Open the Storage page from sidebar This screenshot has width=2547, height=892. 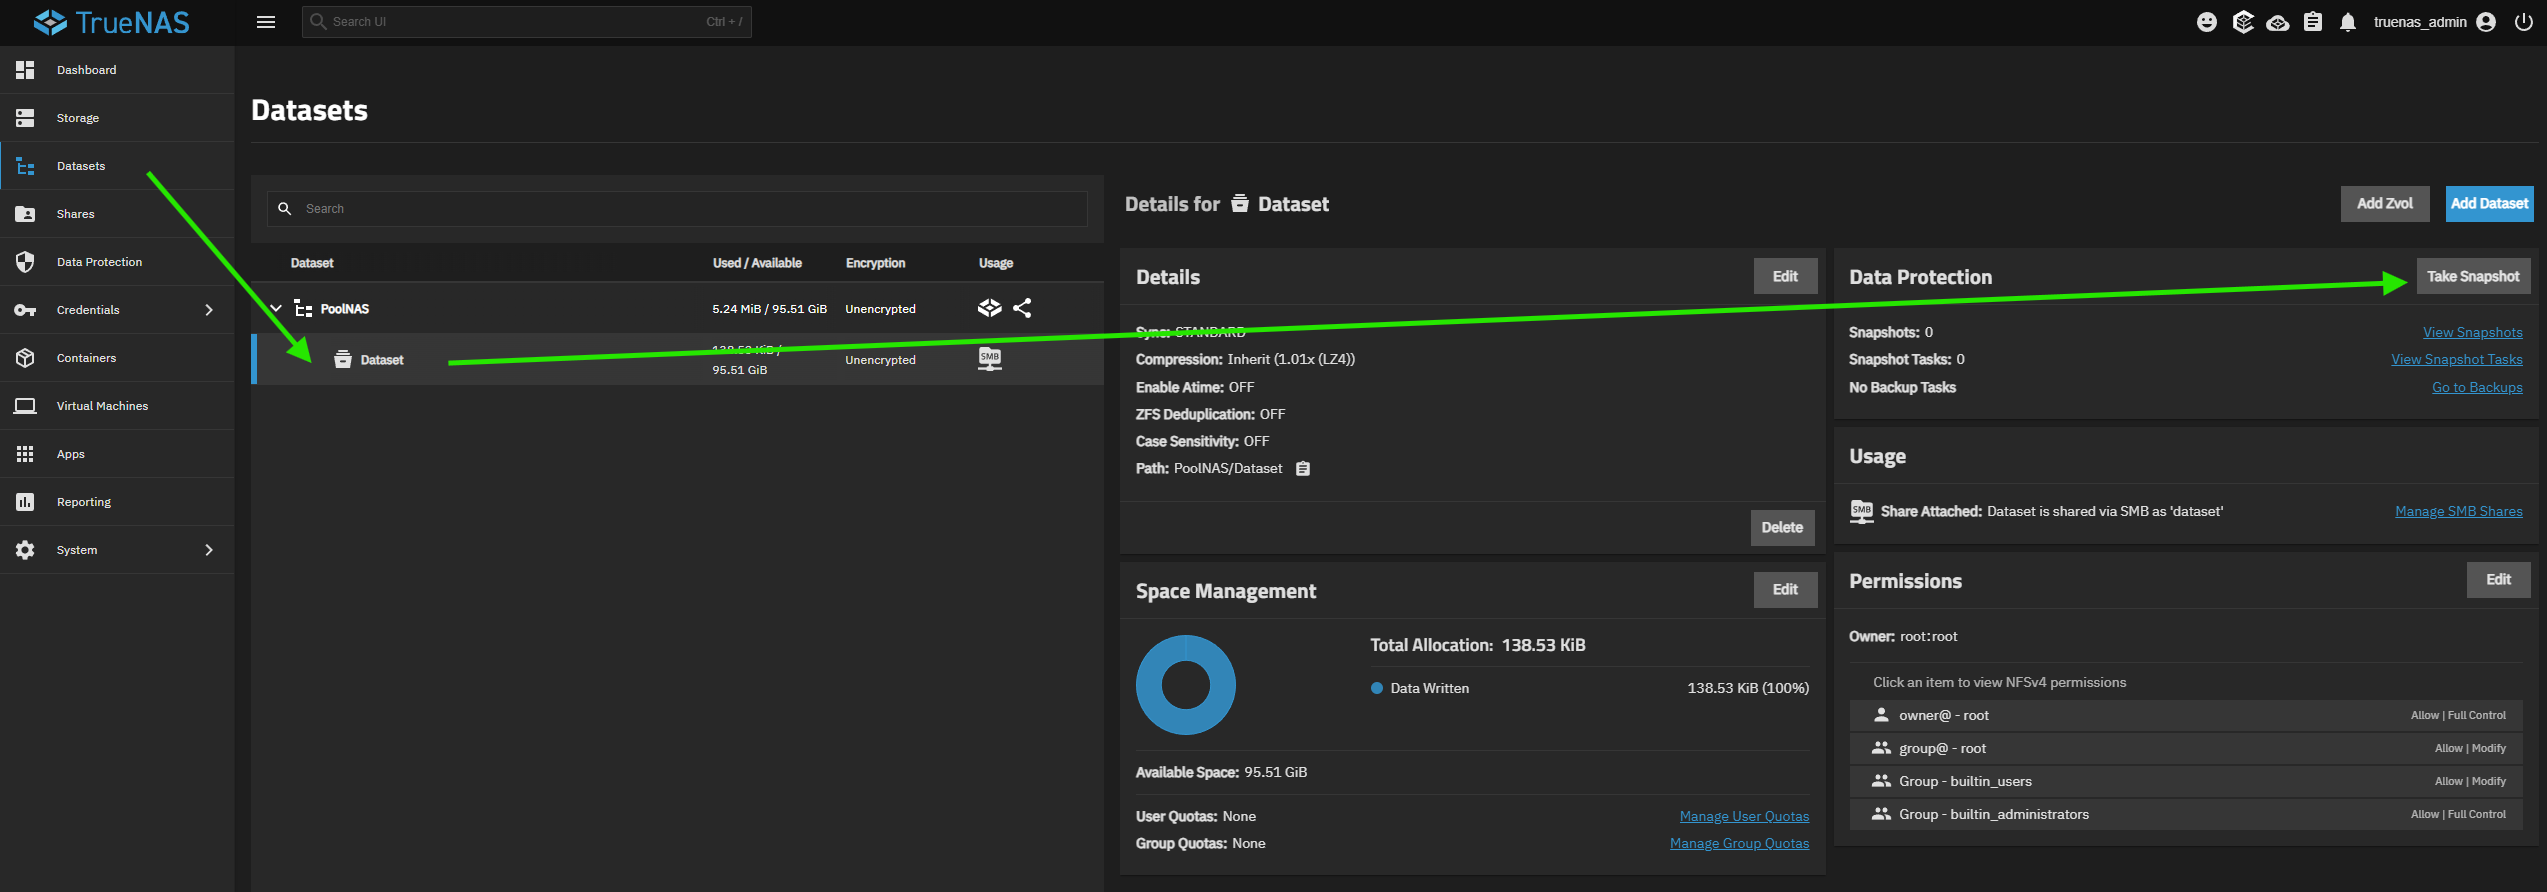pos(78,118)
